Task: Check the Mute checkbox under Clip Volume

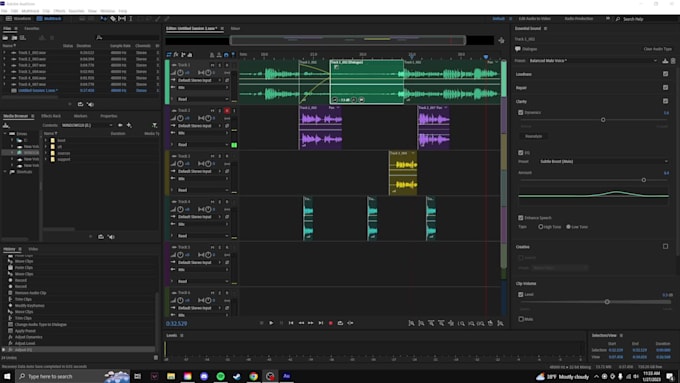Action: click(x=520, y=319)
